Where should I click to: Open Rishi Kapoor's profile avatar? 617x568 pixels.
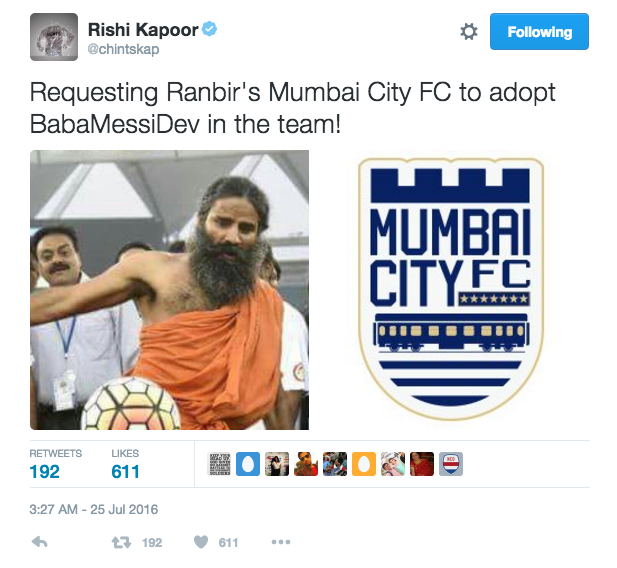[54, 37]
